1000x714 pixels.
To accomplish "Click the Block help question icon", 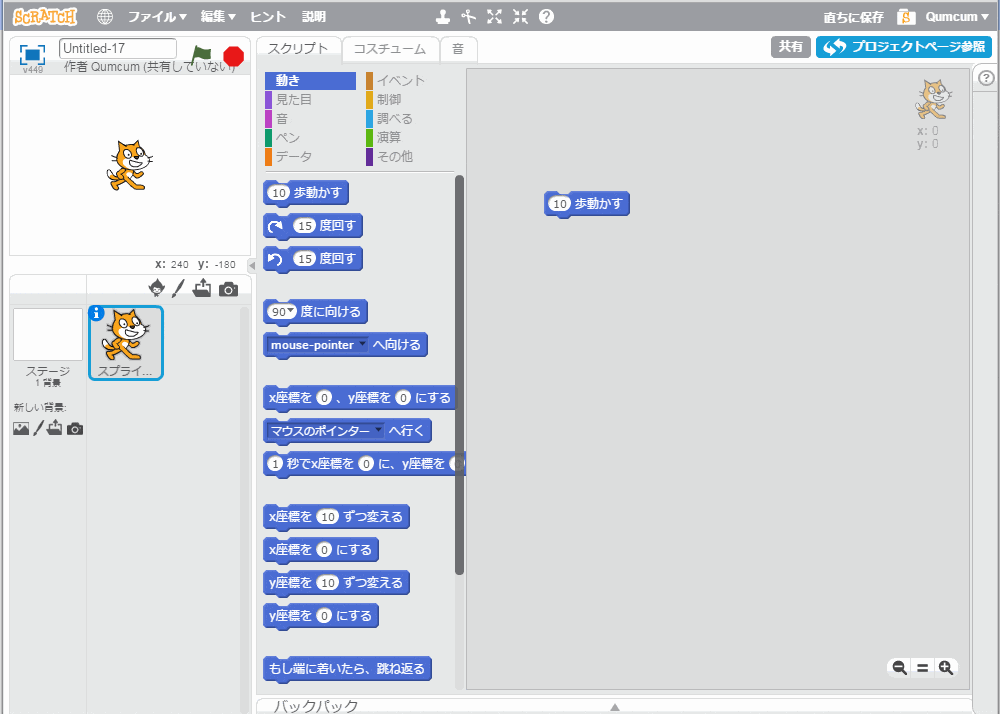I will 547,17.
